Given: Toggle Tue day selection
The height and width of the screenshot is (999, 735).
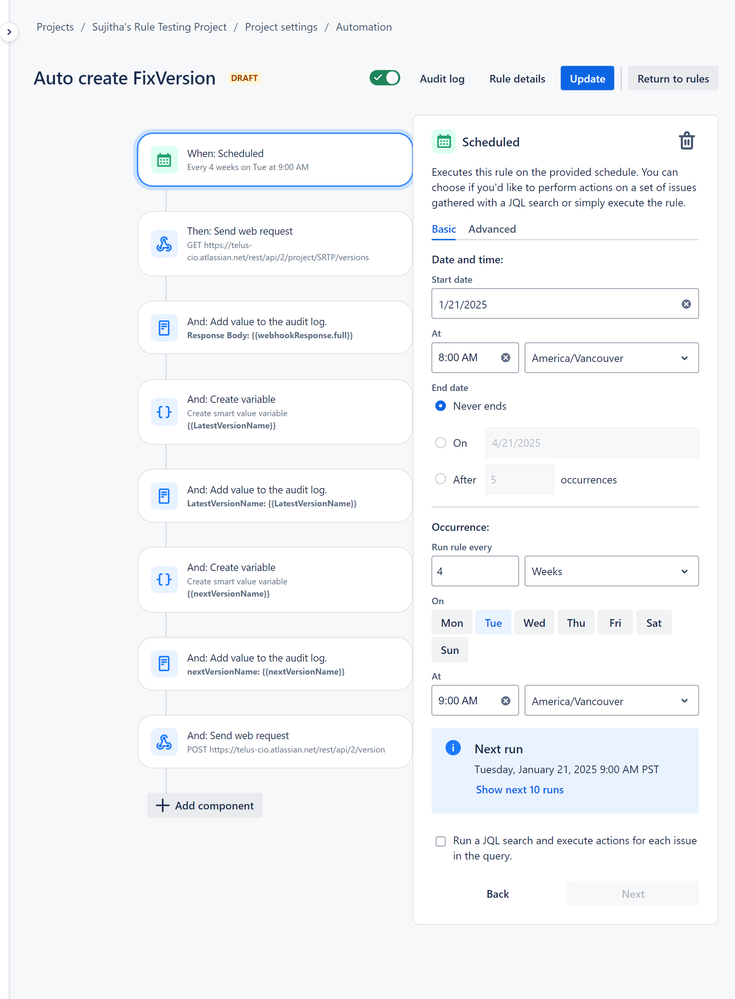Looking at the screenshot, I should 493,622.
